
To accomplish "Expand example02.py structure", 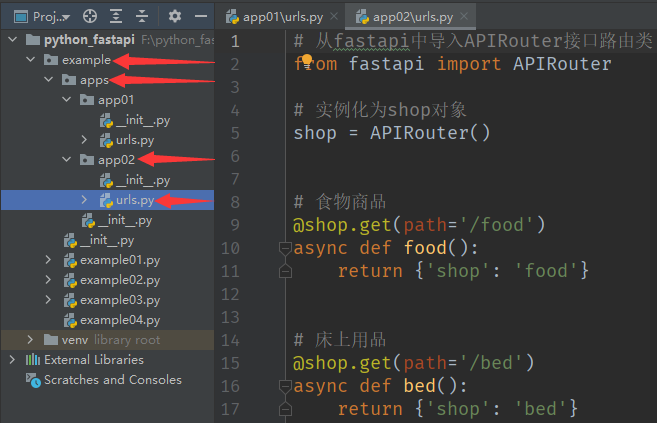I will 48,280.
